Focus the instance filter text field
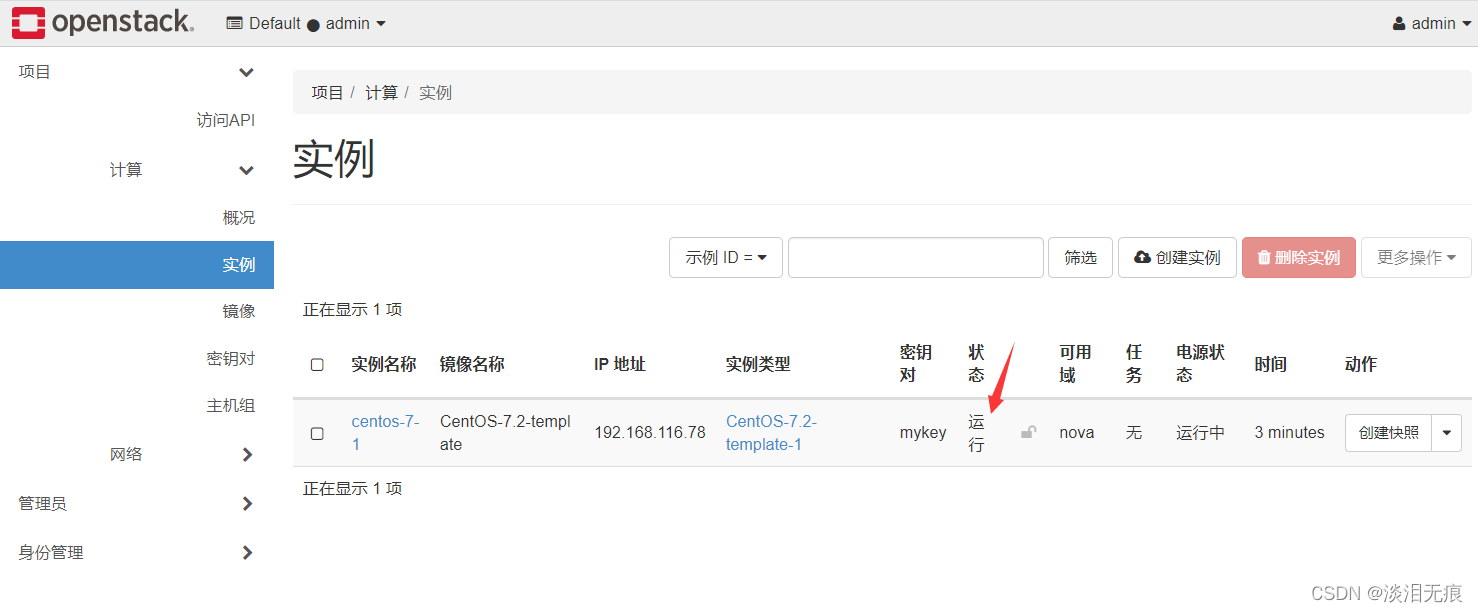Image resolution: width=1478 pixels, height=612 pixels. (916, 257)
